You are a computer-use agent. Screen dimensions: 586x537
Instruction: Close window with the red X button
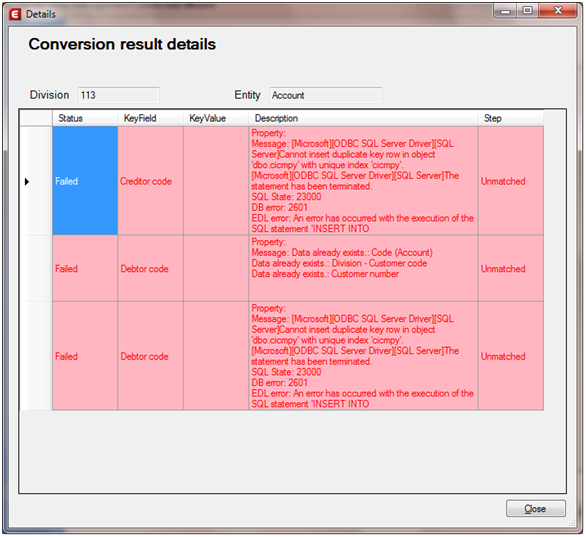click(558, 11)
